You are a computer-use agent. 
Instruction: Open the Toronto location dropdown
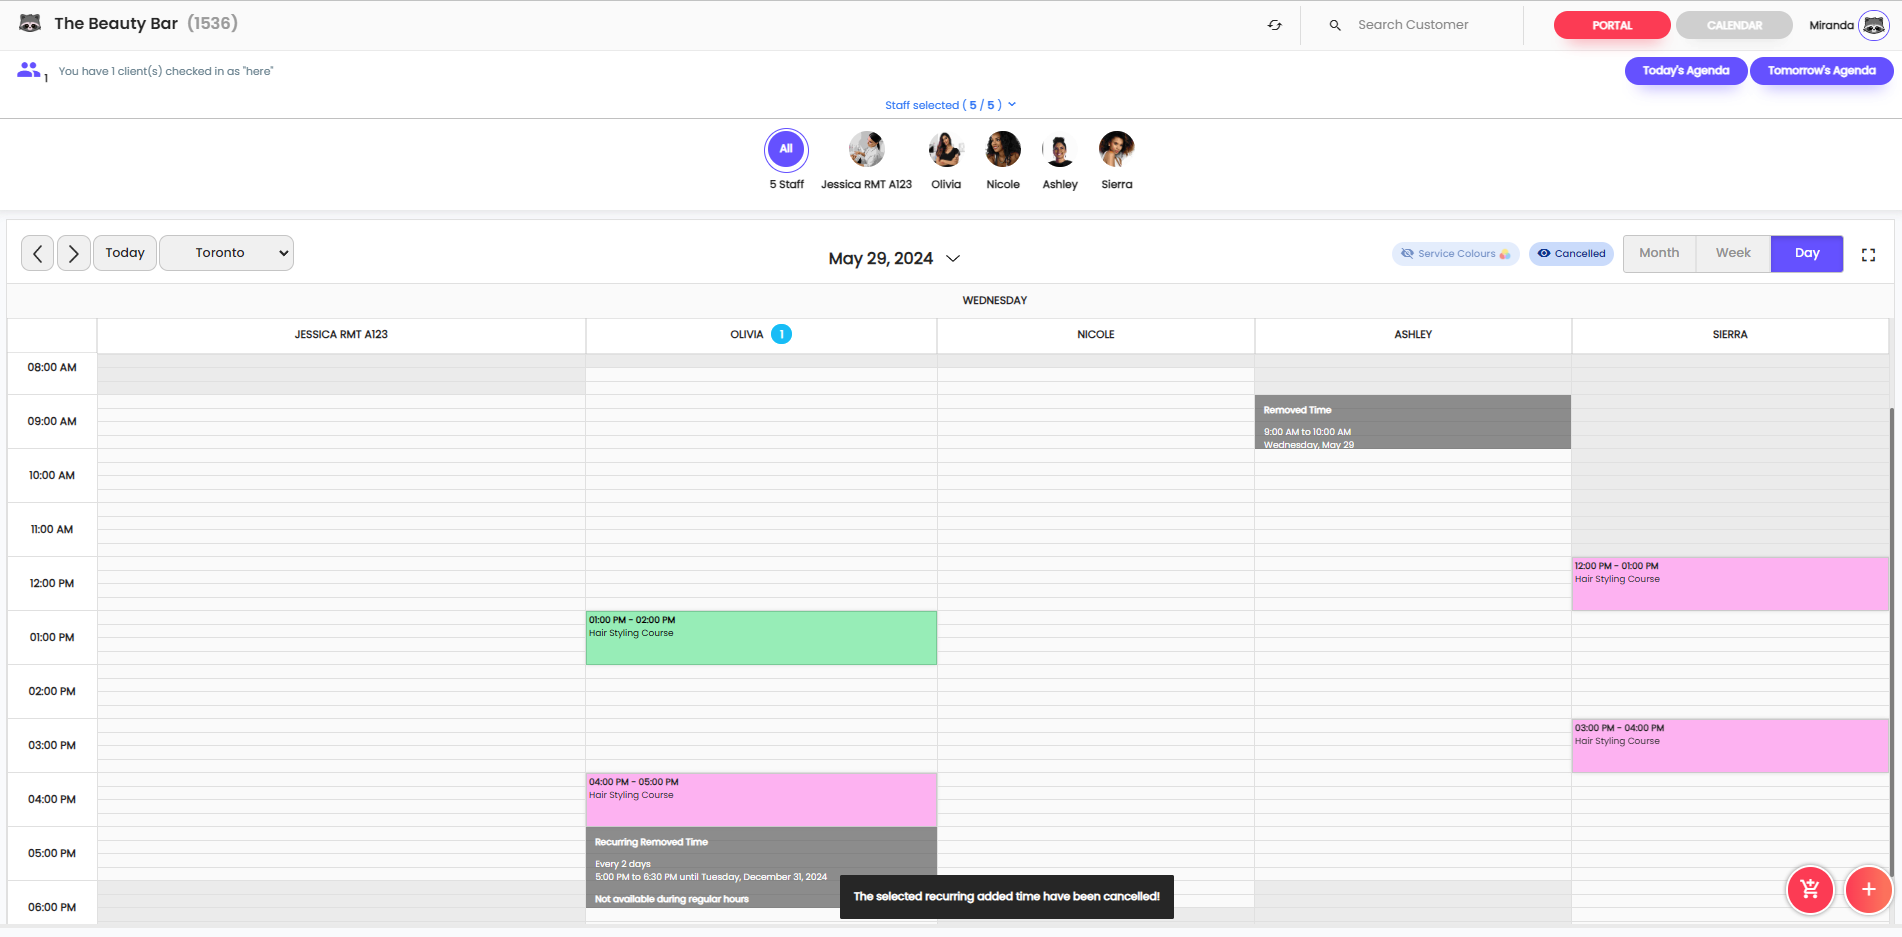[227, 253]
